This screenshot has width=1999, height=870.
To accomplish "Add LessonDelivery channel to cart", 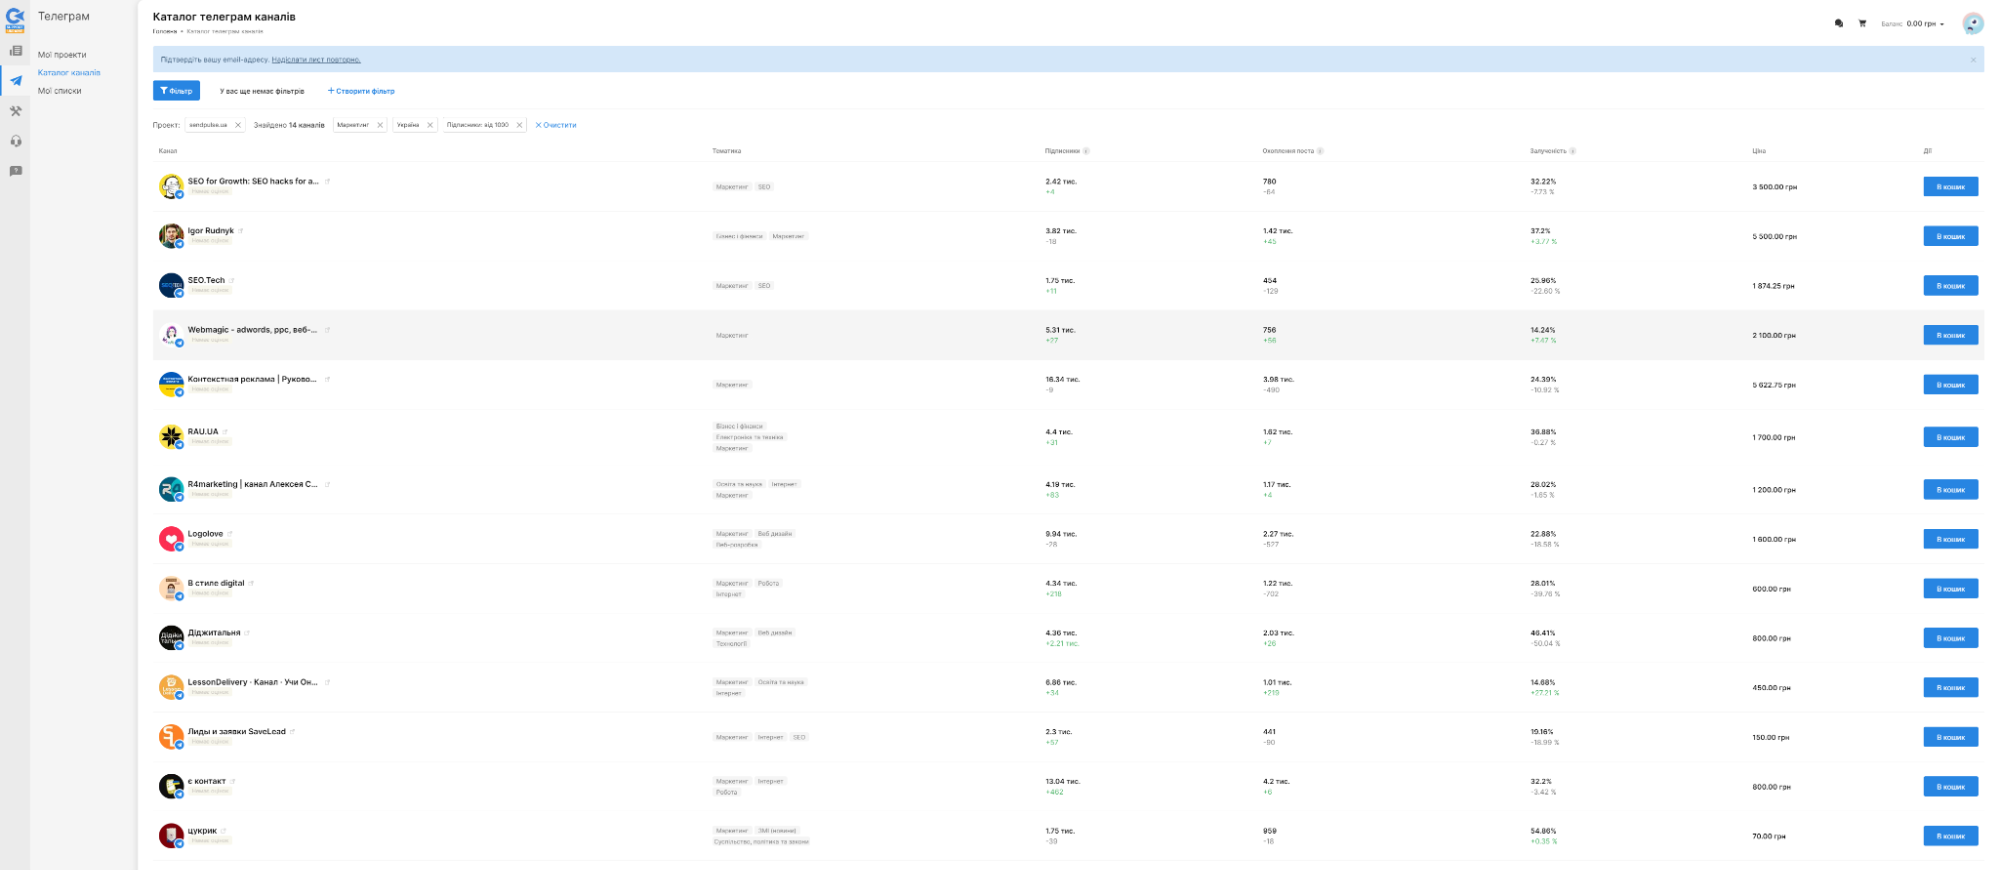I will 1950,688.
